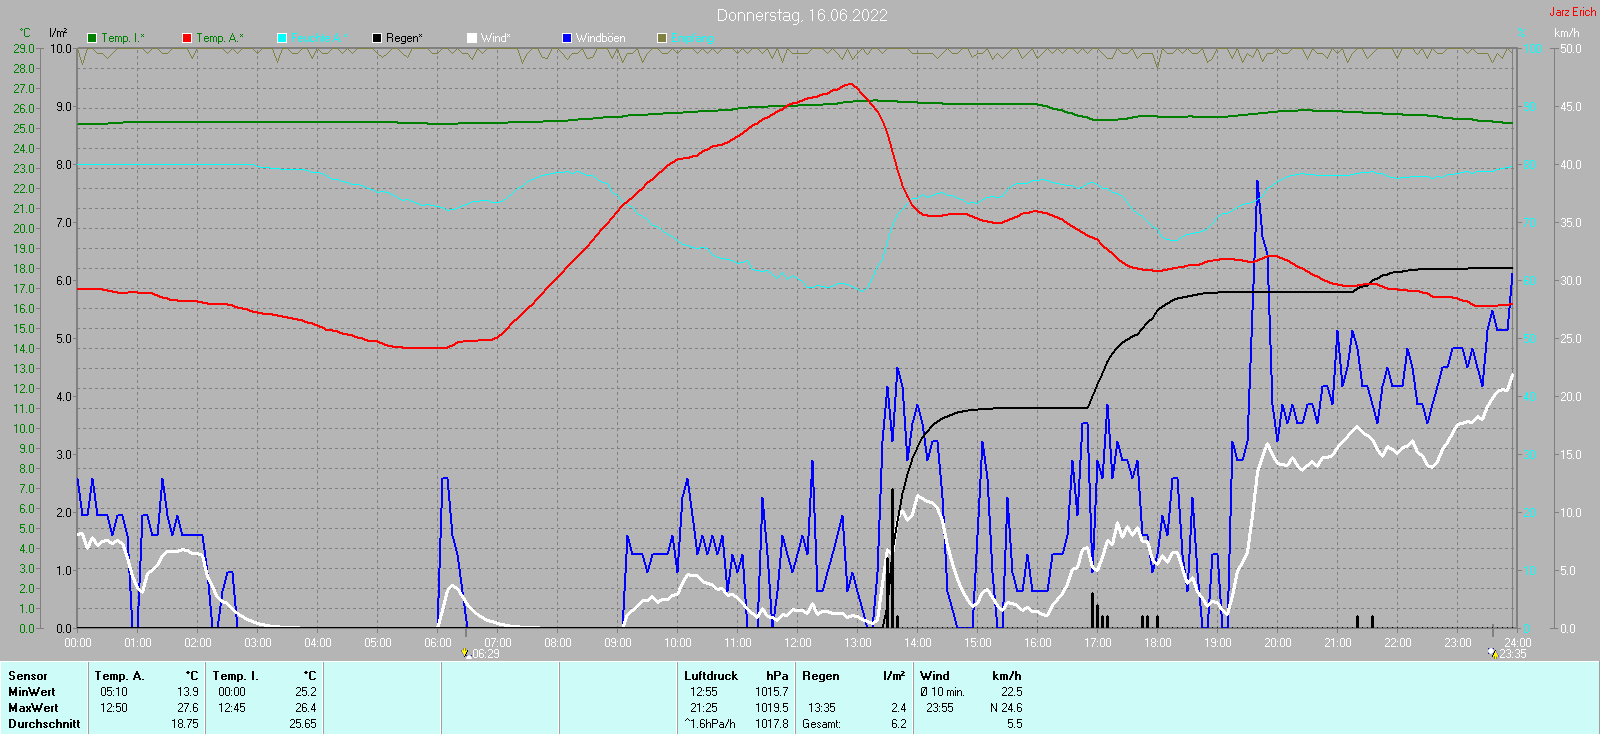Click the rain total value '6.2'
Viewport: 1600px width, 734px height.
pos(899,724)
